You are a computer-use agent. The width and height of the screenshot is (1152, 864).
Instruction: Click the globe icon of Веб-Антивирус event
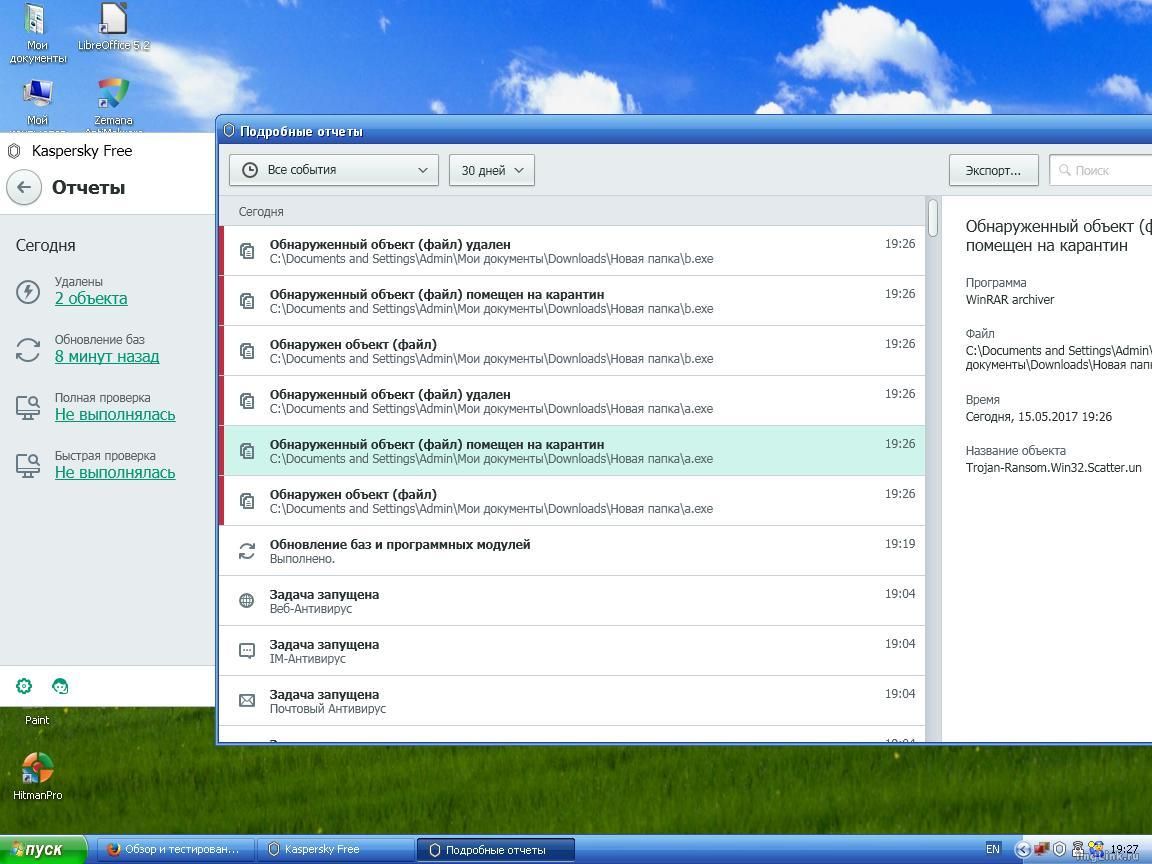pos(247,601)
